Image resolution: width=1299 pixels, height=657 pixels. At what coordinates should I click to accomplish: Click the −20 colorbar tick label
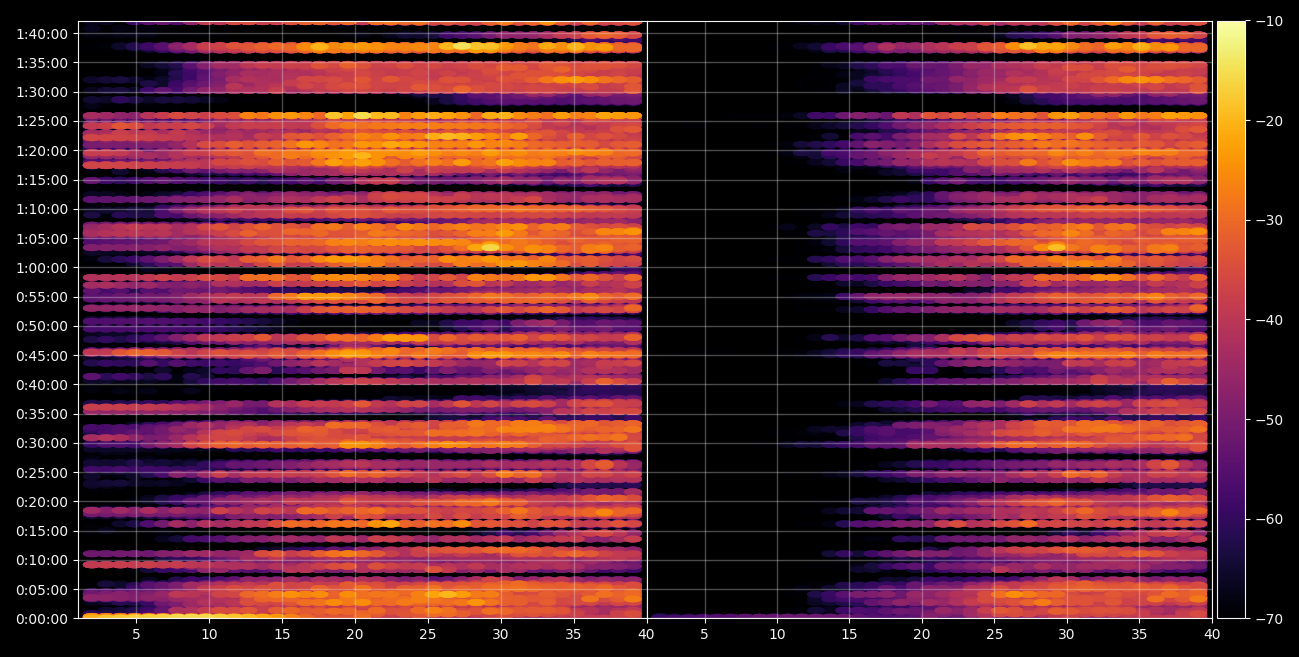tap(1268, 121)
